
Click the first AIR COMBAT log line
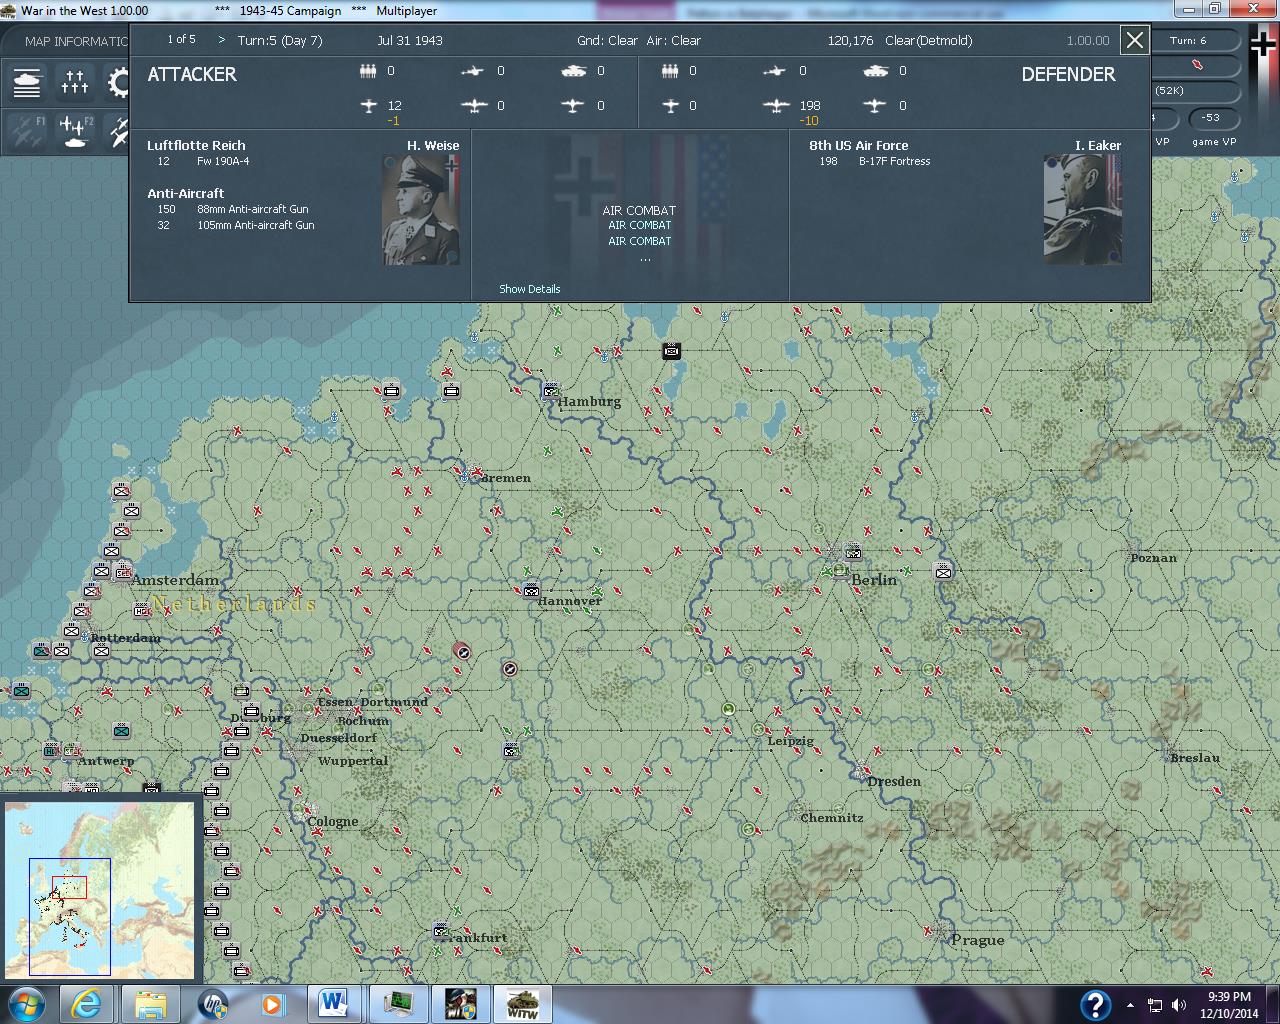point(639,211)
